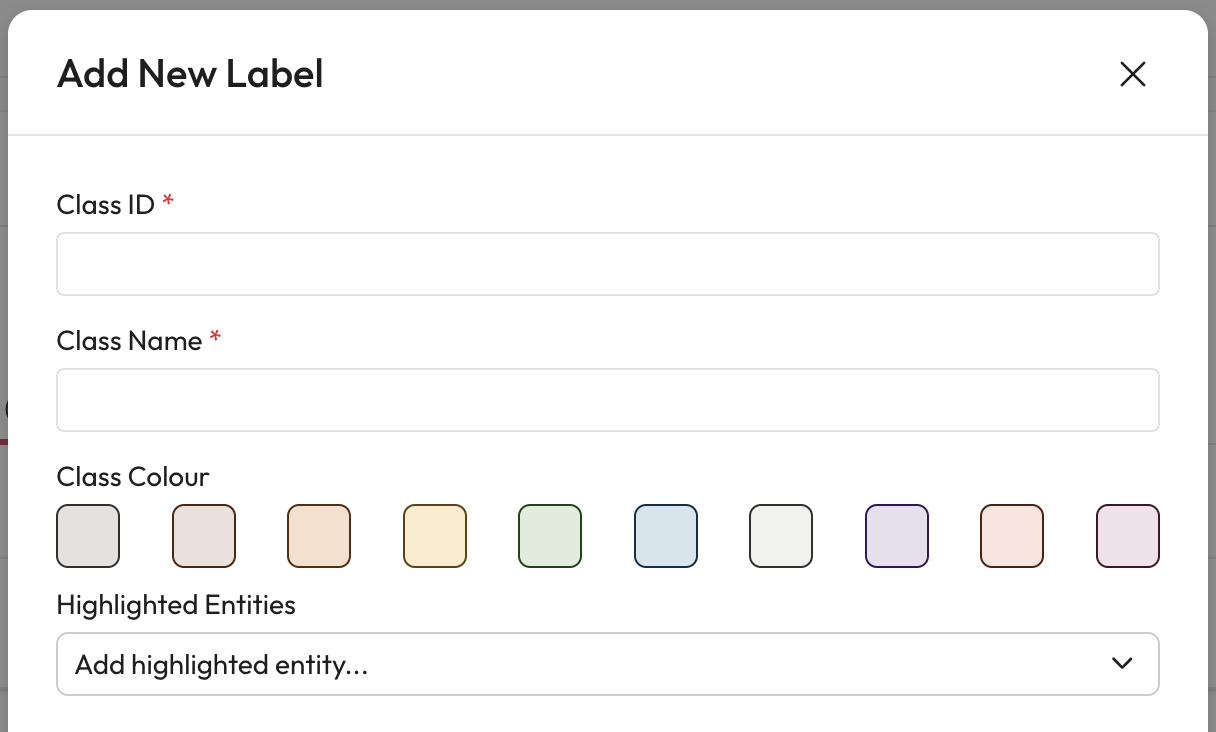Click the Class Name label text
Image resolution: width=1216 pixels, height=732 pixels.
coord(129,341)
